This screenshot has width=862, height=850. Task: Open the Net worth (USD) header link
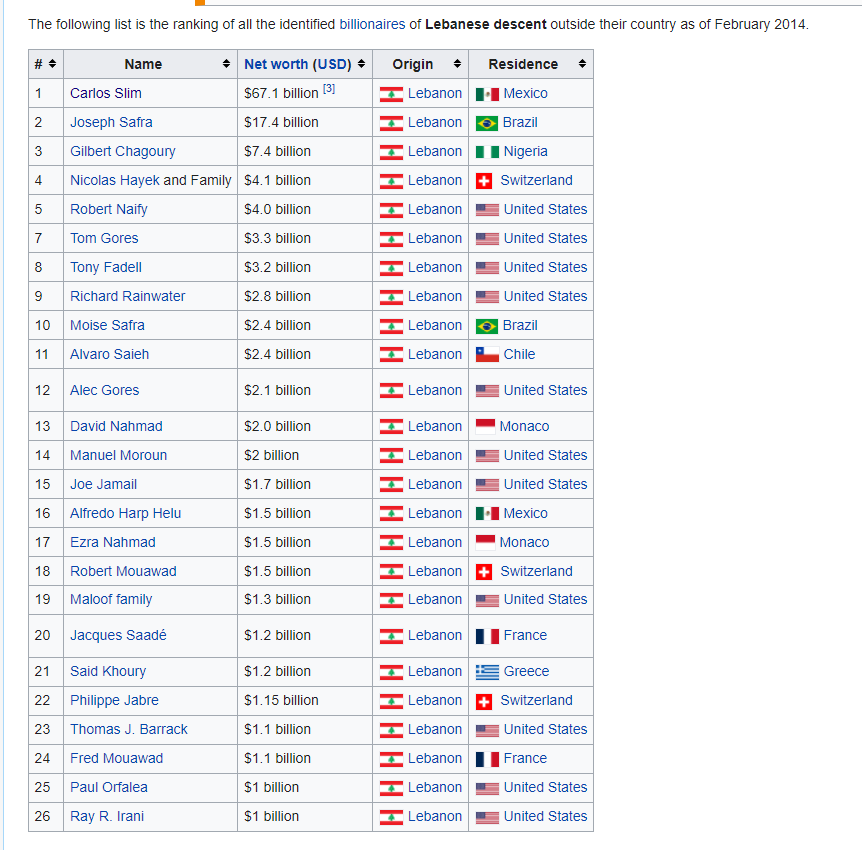[297, 64]
